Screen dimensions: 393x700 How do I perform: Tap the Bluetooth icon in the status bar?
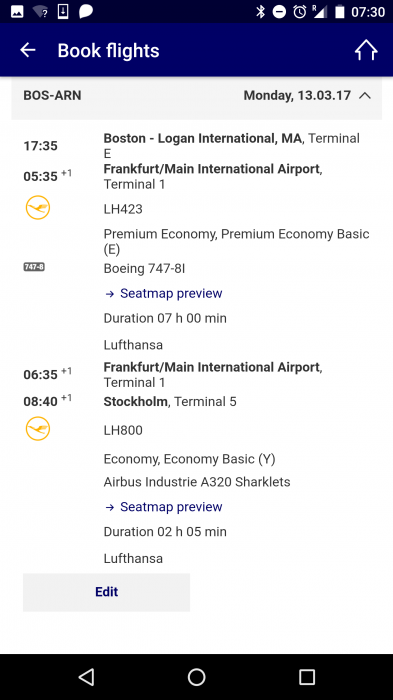click(x=260, y=12)
